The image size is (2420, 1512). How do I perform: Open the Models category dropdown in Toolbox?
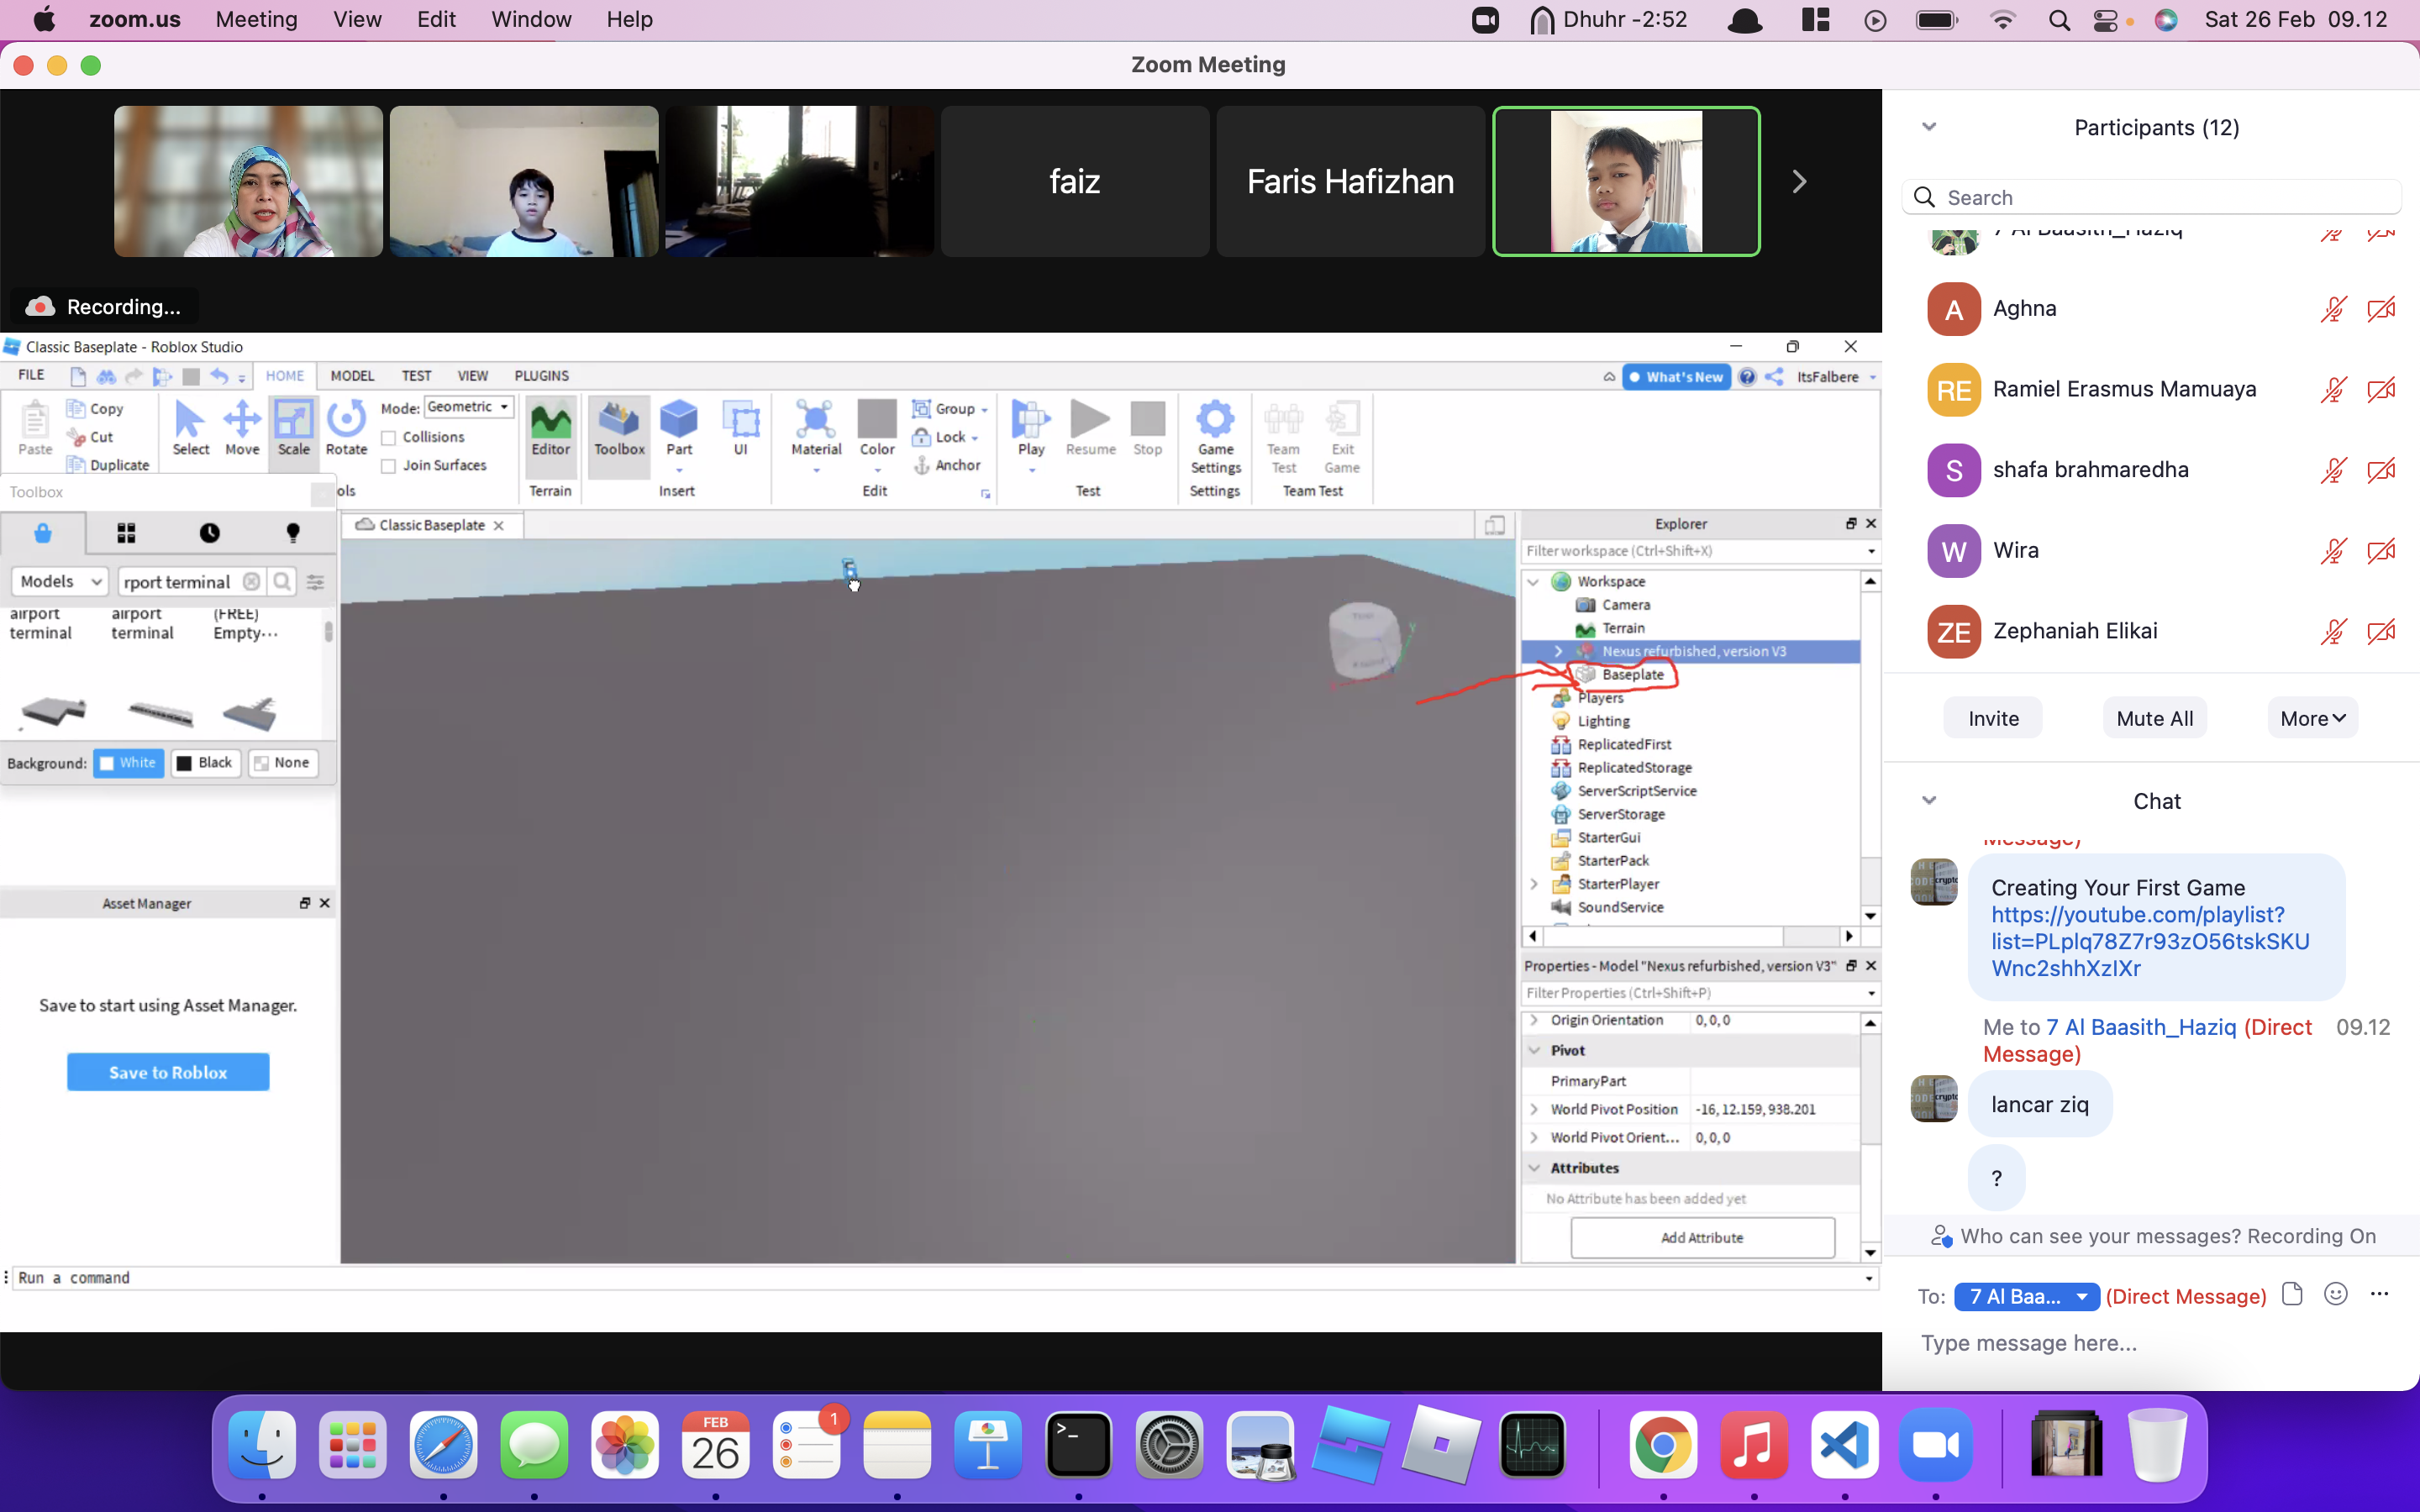pos(60,582)
